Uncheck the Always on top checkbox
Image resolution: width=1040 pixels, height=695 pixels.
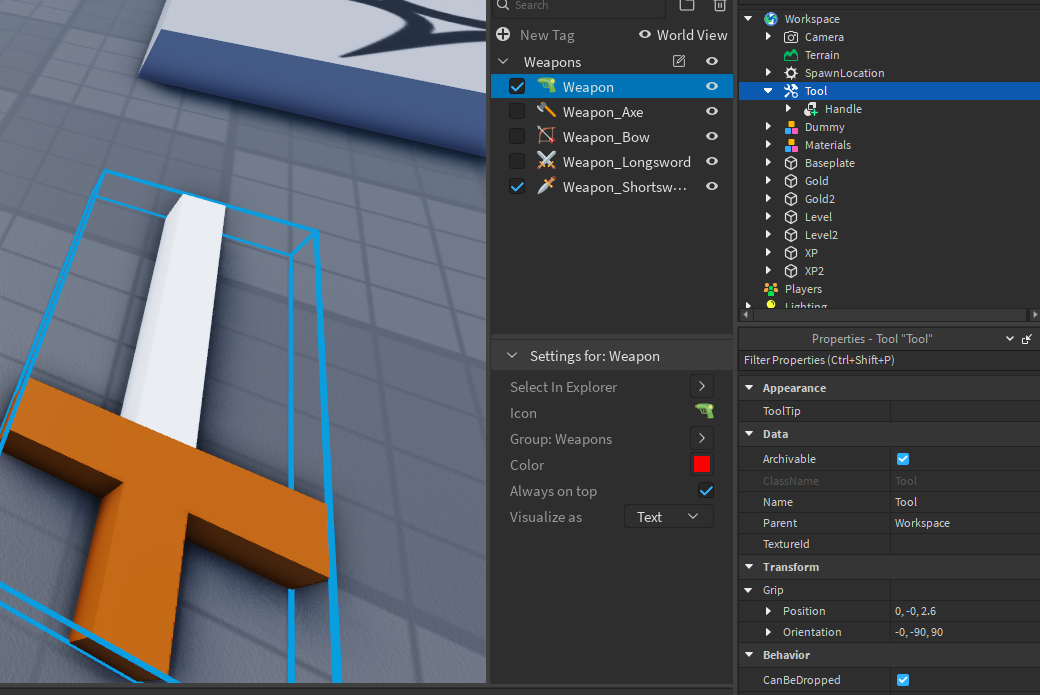(705, 490)
